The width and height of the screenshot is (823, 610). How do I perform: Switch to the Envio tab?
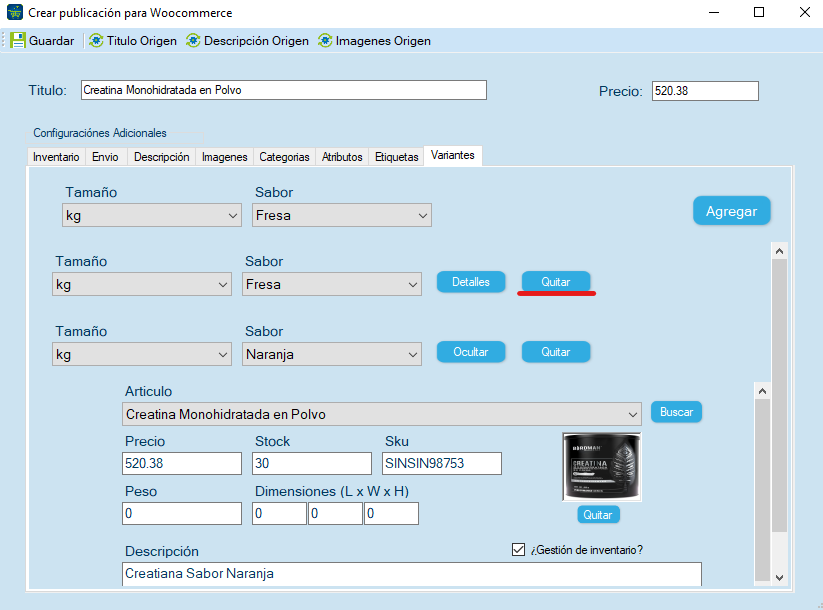(x=105, y=157)
